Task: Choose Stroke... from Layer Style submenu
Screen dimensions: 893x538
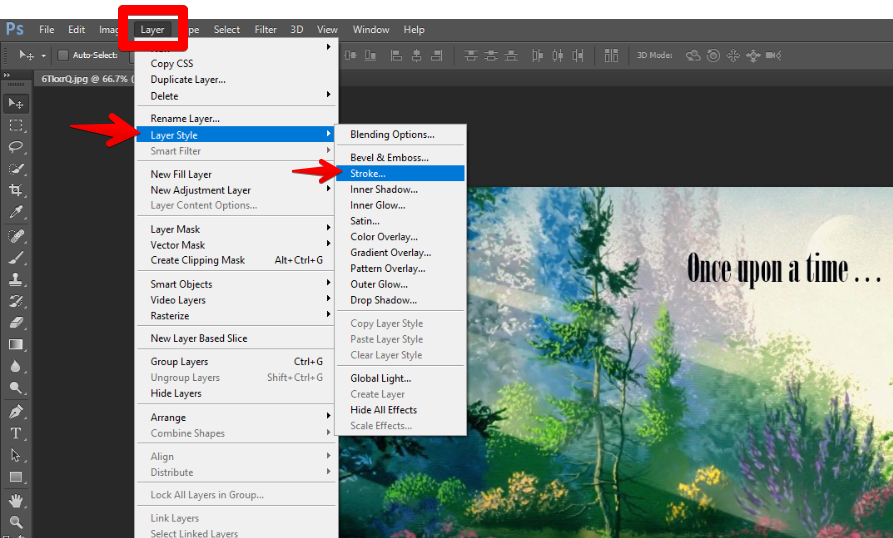Action: 368,173
